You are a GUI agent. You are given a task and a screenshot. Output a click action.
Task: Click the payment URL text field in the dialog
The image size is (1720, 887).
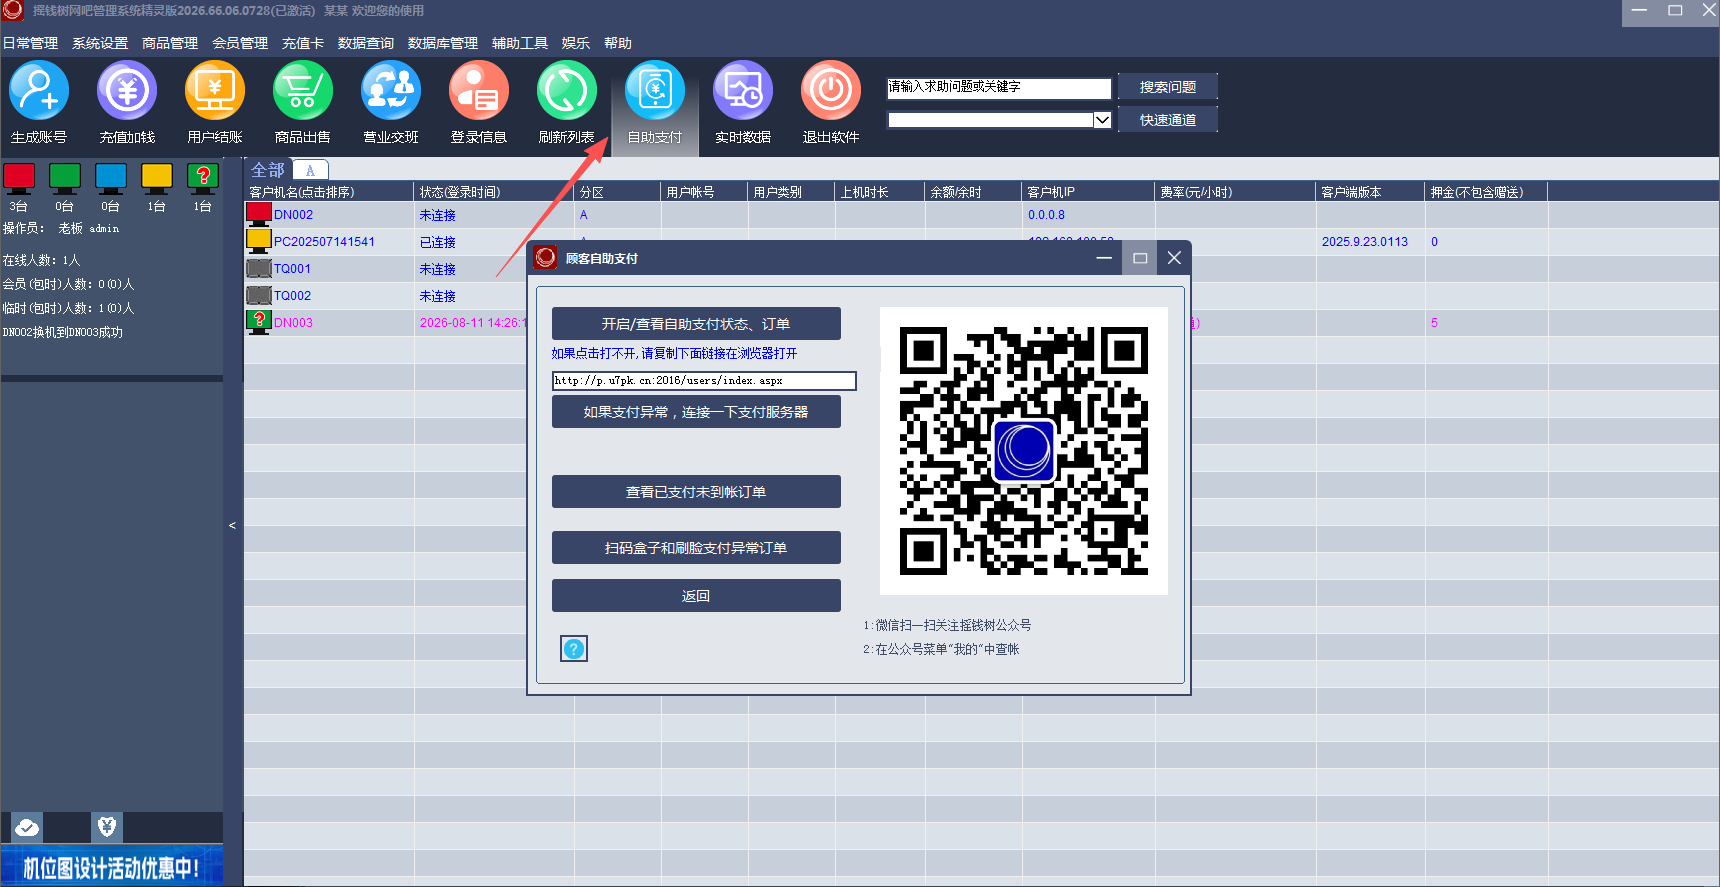(704, 381)
